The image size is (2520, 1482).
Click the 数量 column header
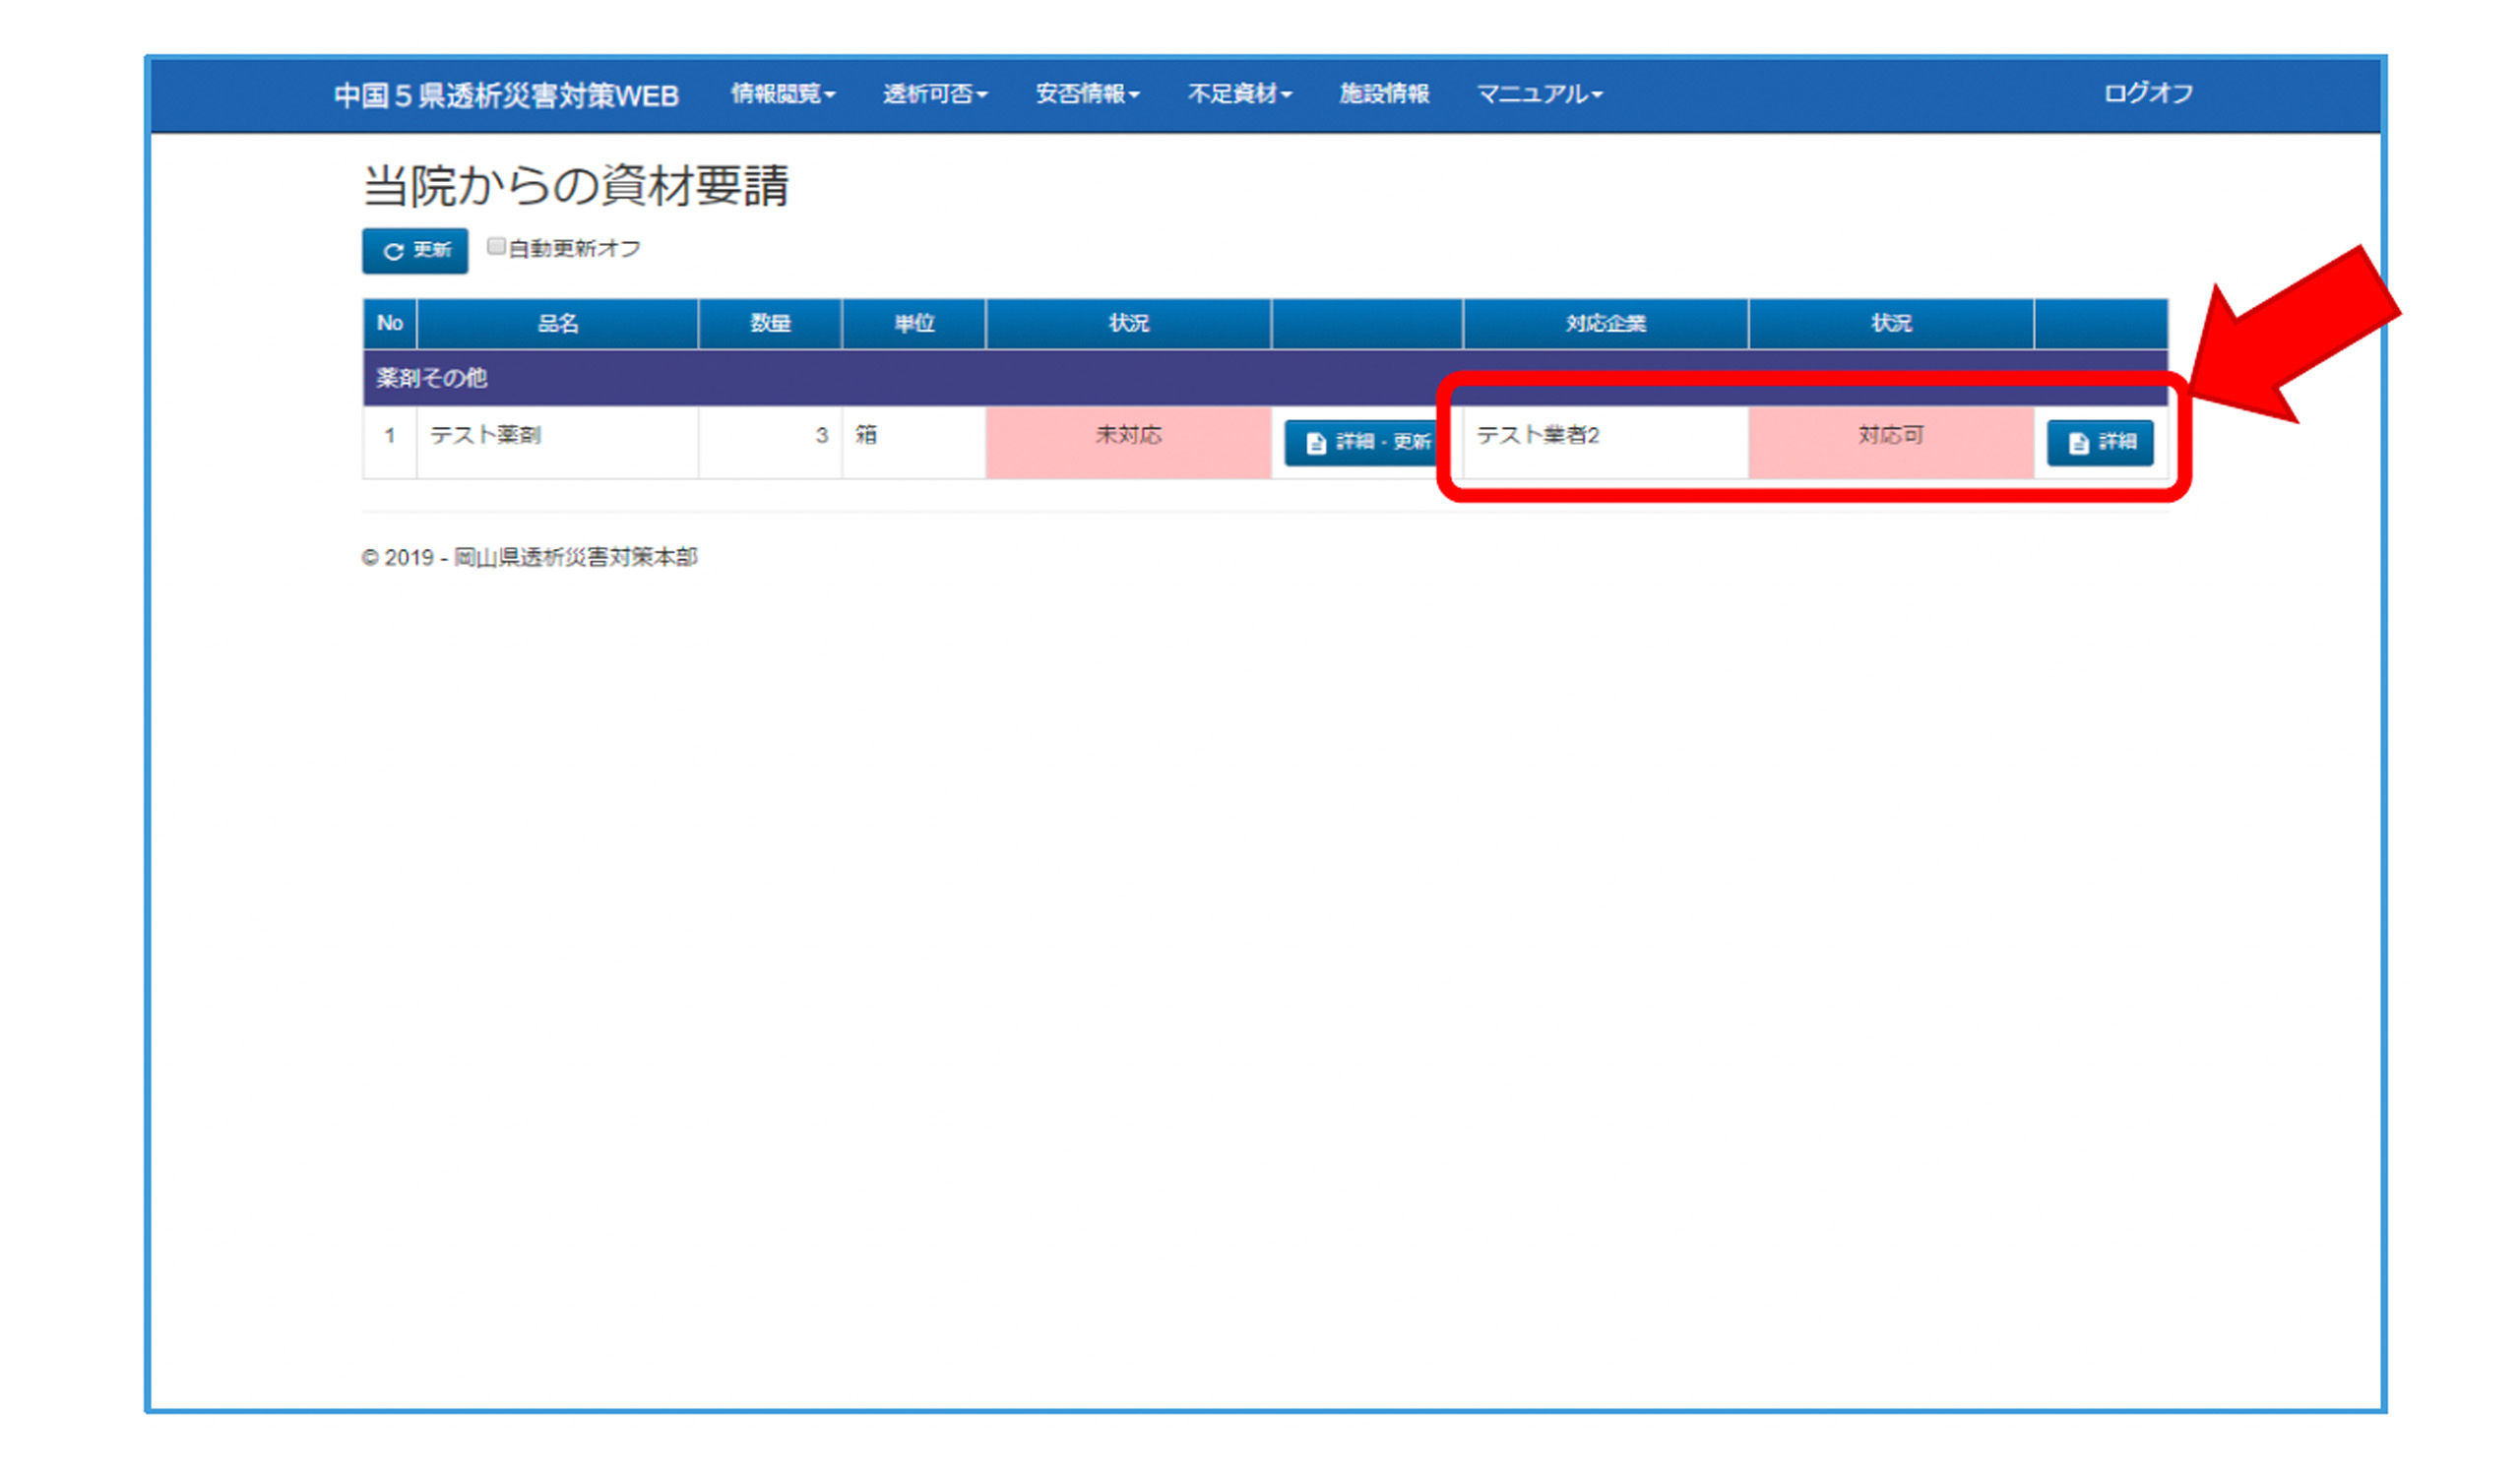pos(770,323)
